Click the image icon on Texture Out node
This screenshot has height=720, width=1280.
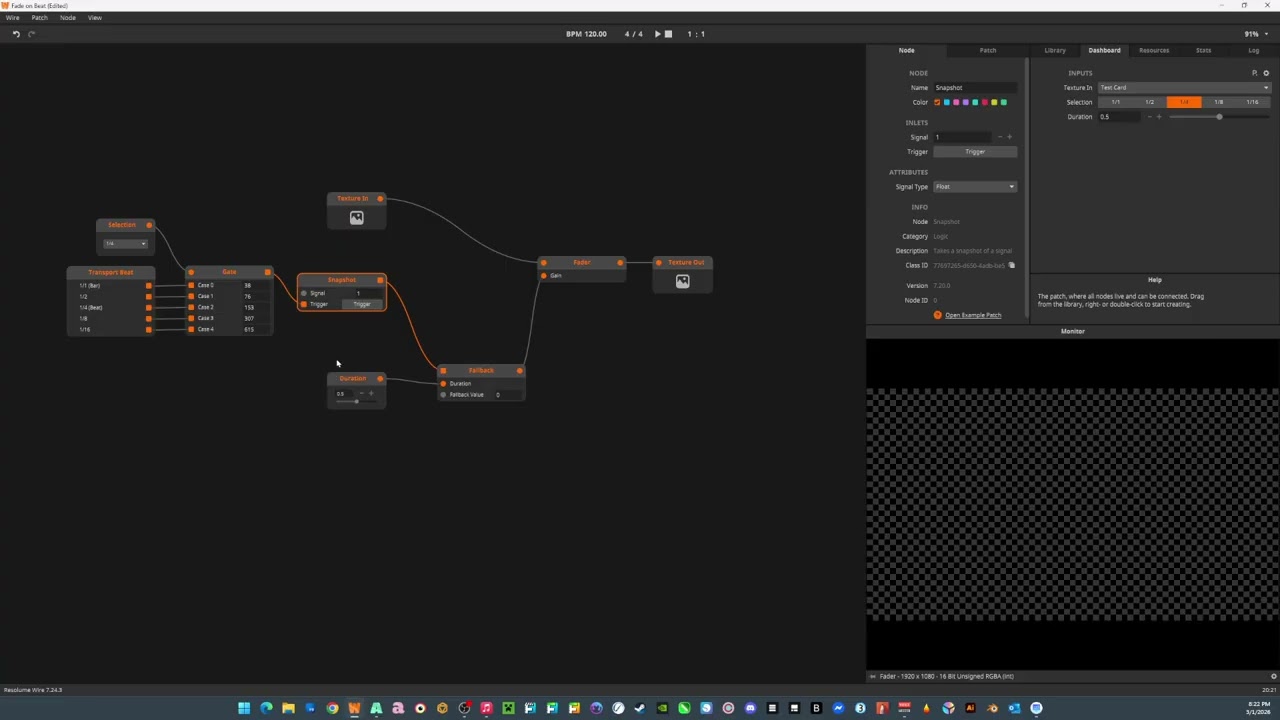(682, 282)
